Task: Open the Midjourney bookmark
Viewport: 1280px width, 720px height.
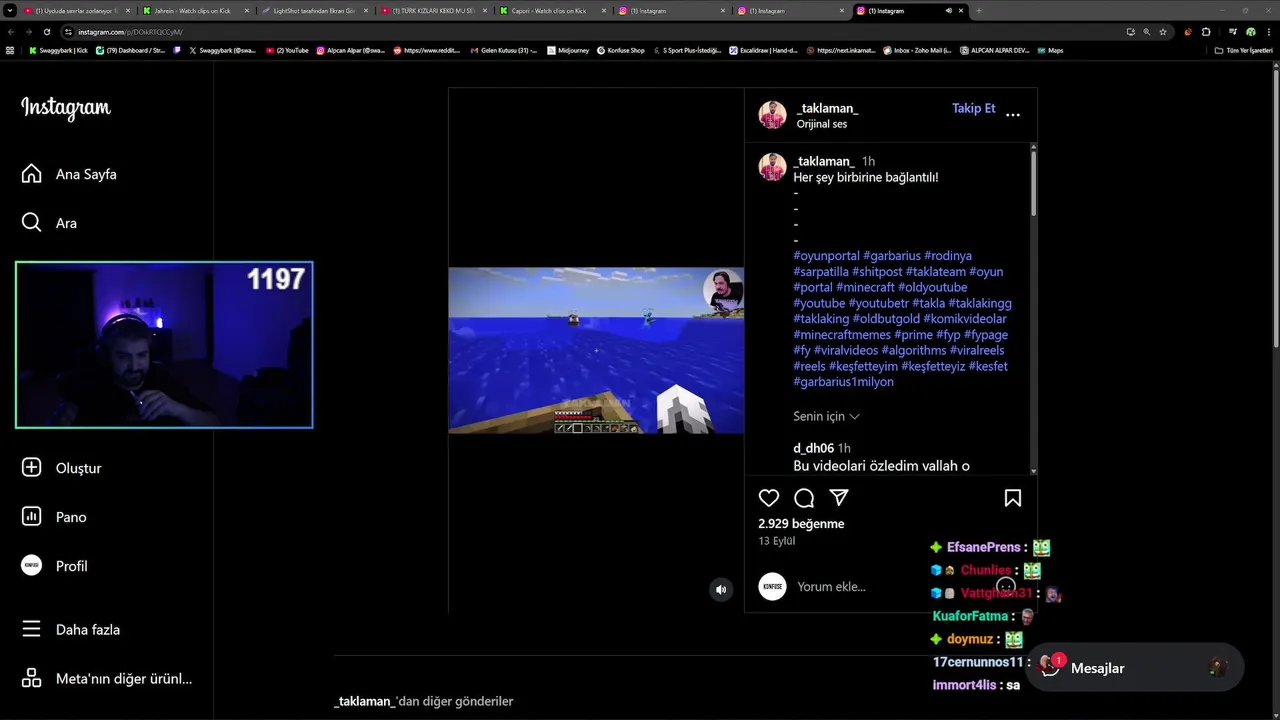Action: [x=568, y=50]
